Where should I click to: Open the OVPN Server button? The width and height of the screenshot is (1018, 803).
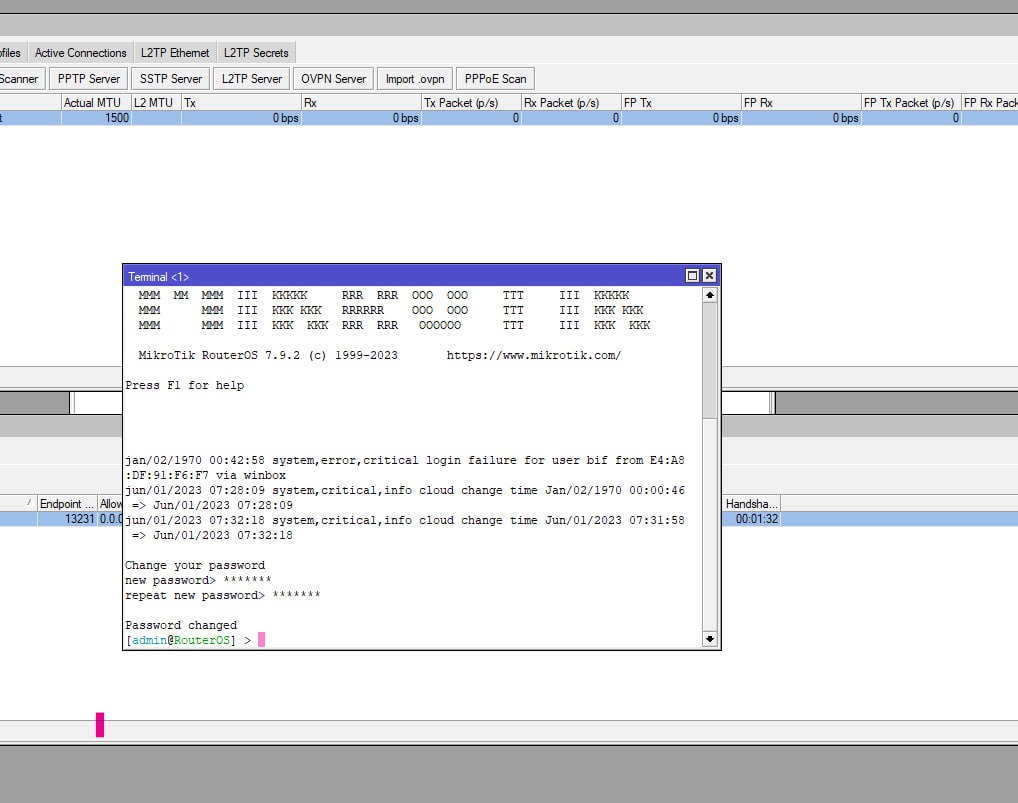[333, 79]
